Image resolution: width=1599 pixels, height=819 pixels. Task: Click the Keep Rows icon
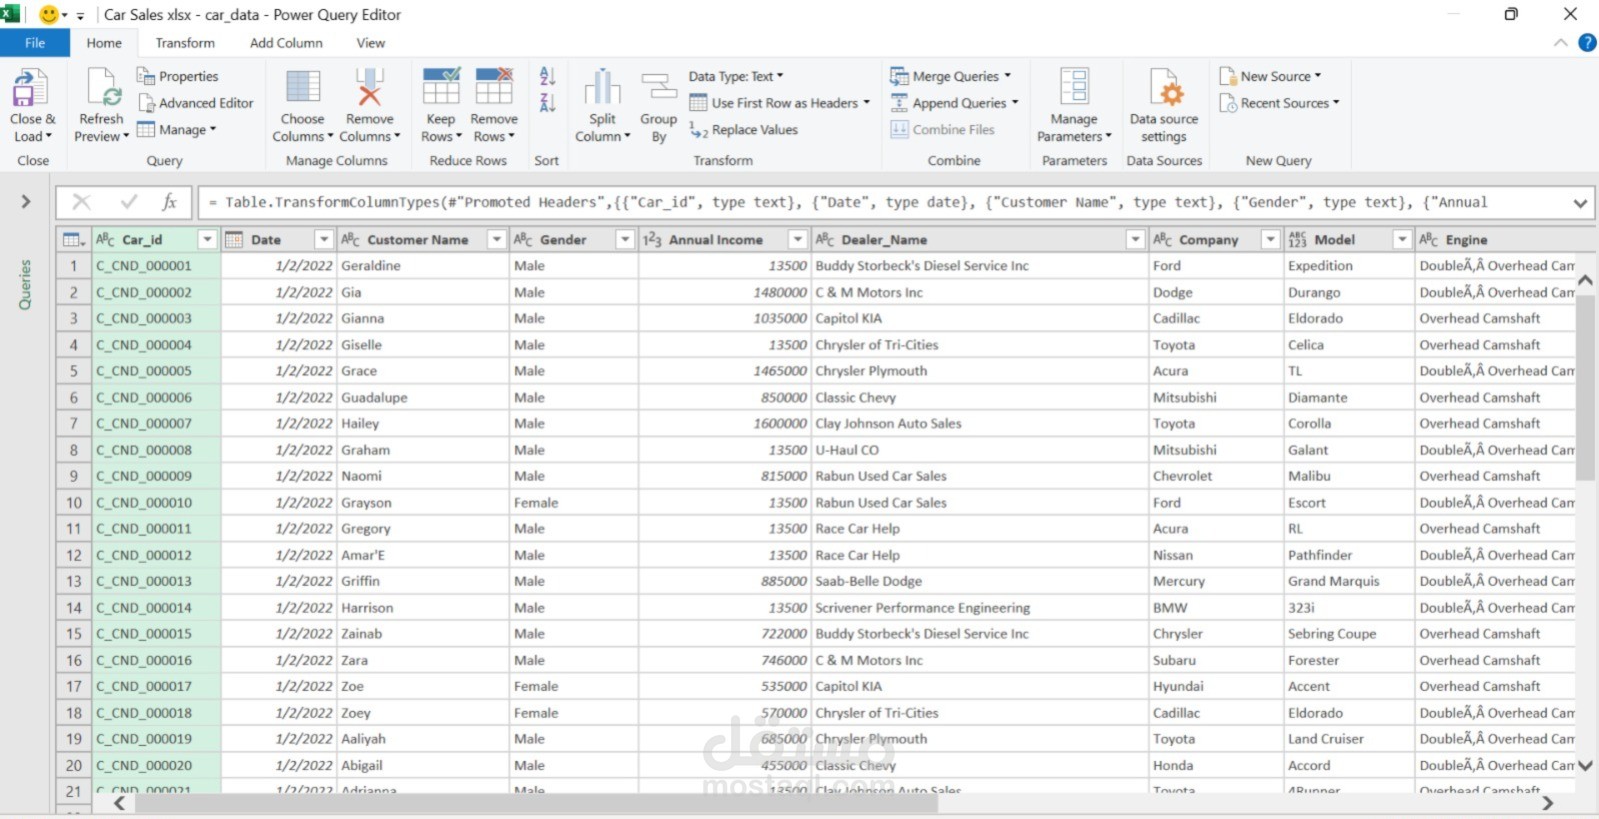point(441,87)
